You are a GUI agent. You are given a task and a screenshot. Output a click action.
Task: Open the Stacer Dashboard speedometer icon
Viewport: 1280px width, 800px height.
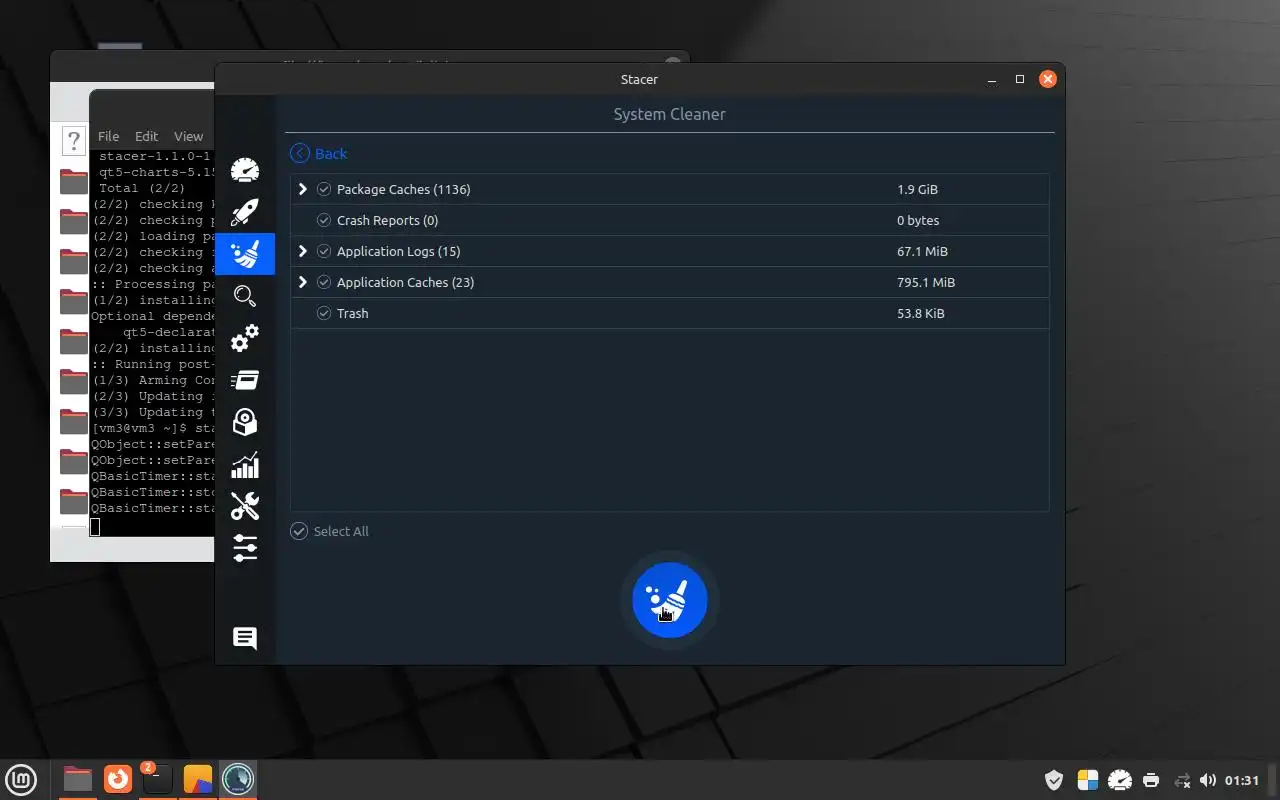click(245, 170)
